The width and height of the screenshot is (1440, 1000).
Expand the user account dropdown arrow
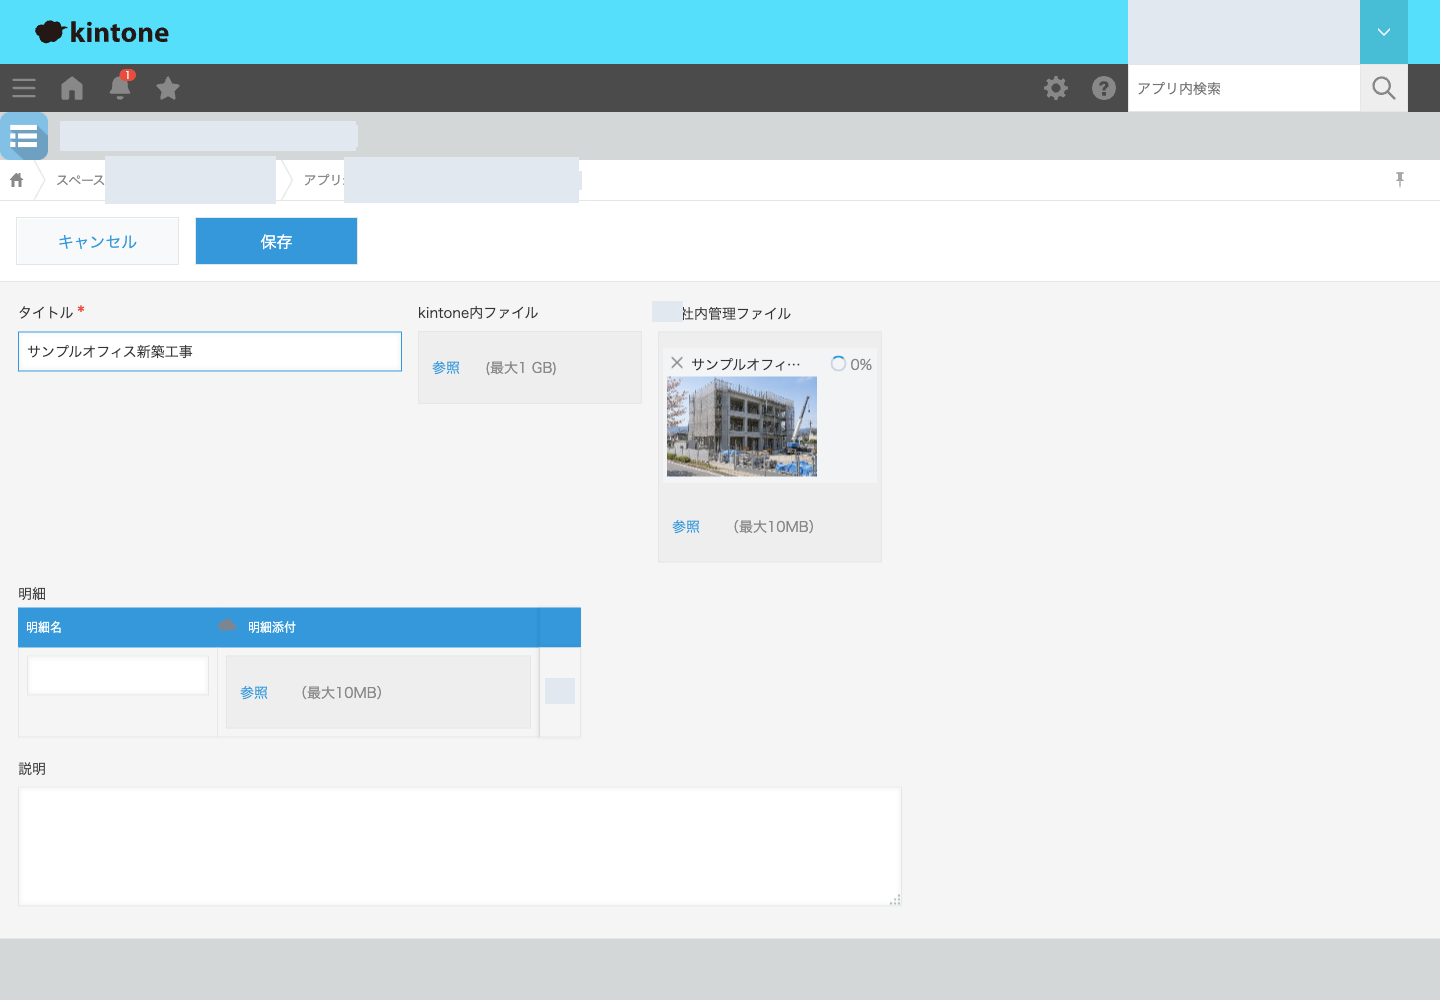tap(1384, 32)
